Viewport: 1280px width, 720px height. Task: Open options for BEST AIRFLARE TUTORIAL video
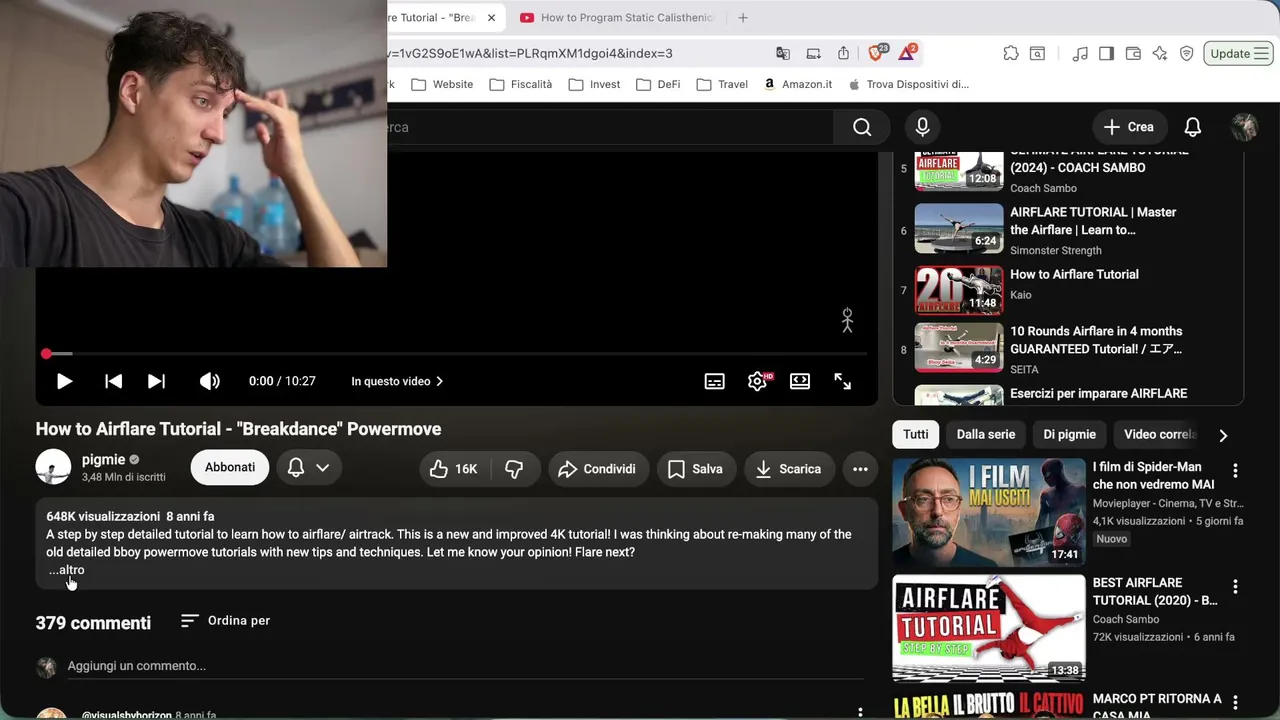1235,586
